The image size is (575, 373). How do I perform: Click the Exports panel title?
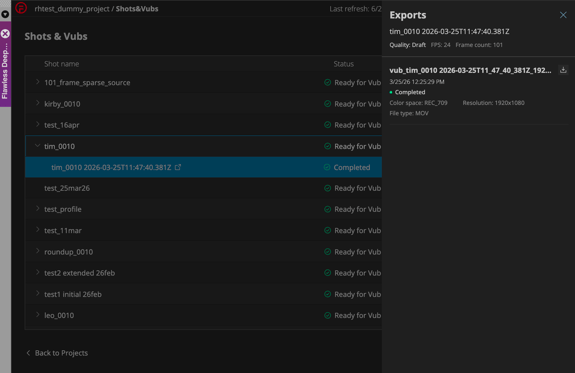pos(408,15)
